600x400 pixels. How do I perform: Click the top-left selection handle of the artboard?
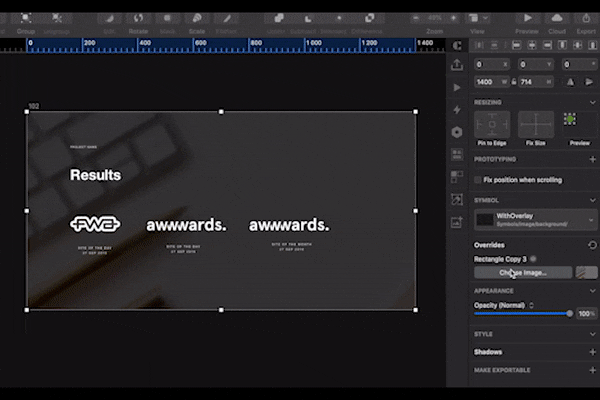27,112
